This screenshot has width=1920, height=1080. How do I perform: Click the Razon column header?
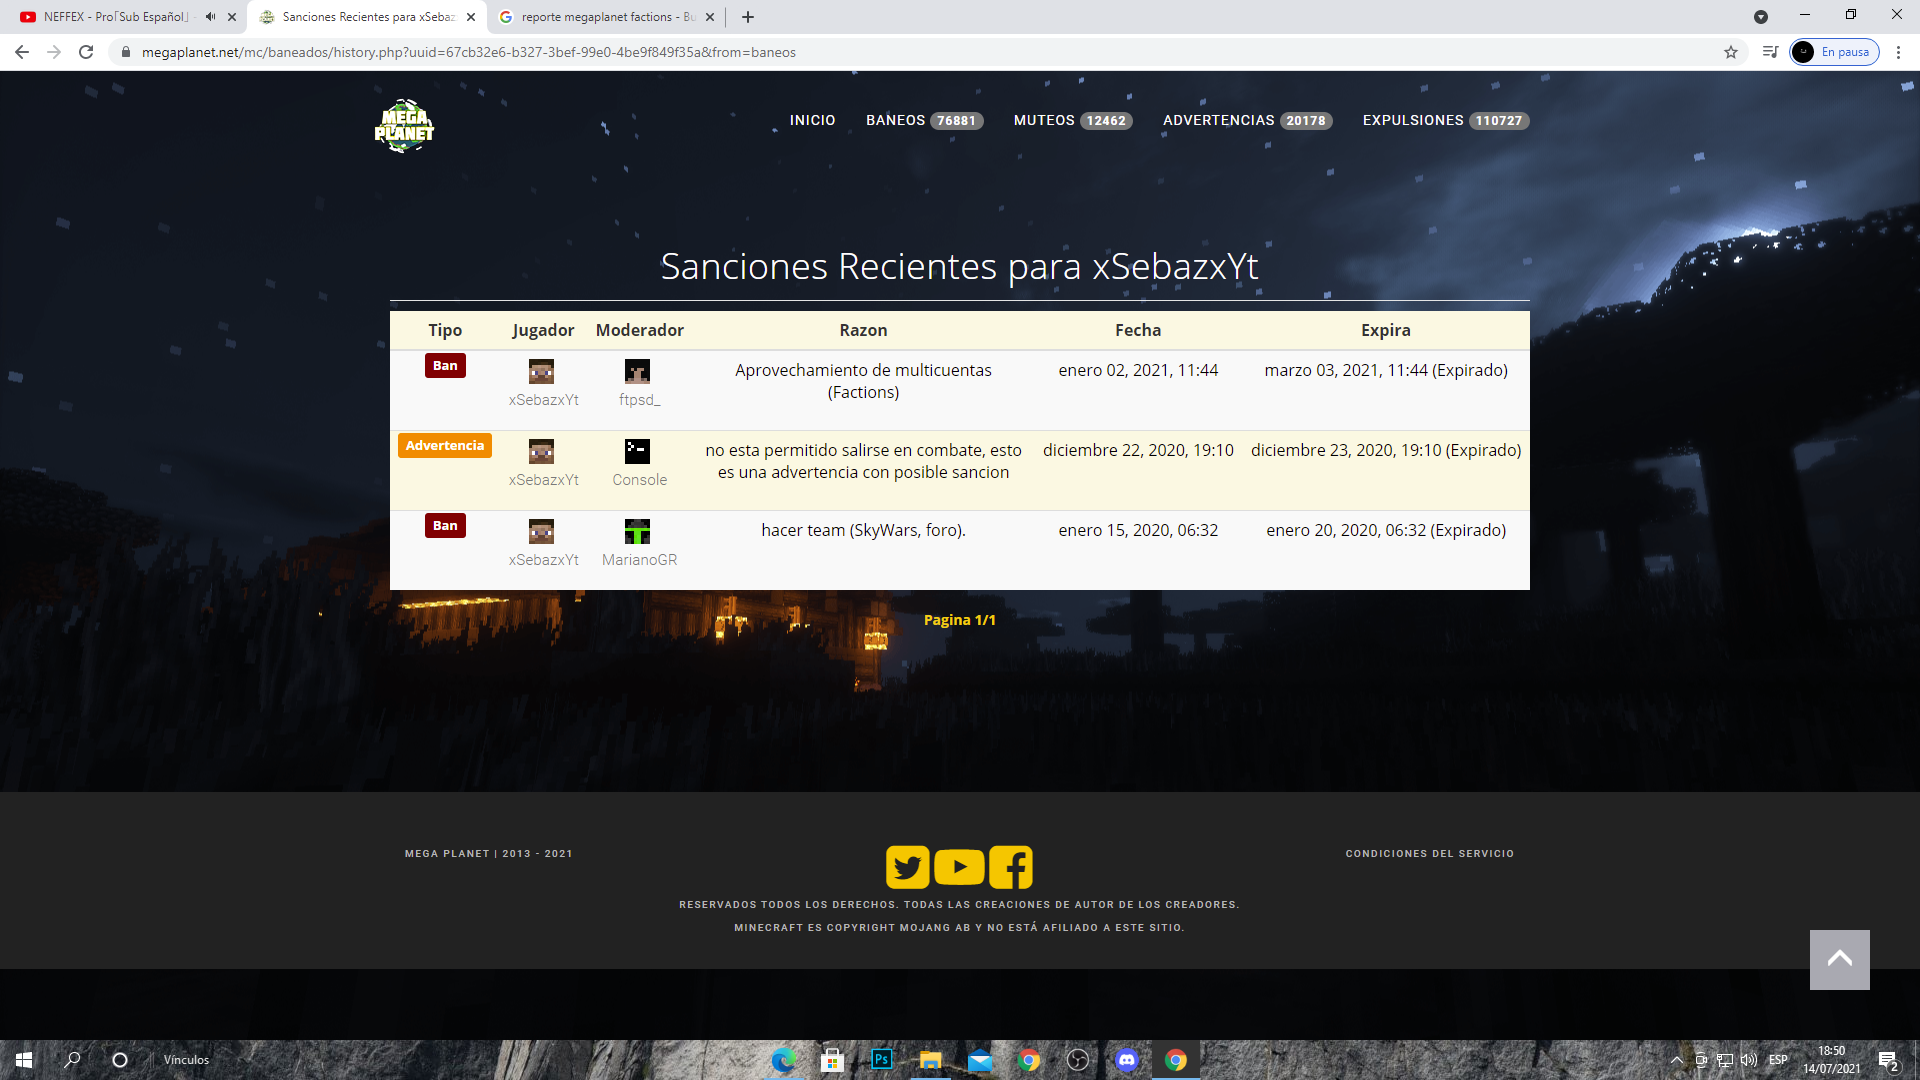[864, 330]
